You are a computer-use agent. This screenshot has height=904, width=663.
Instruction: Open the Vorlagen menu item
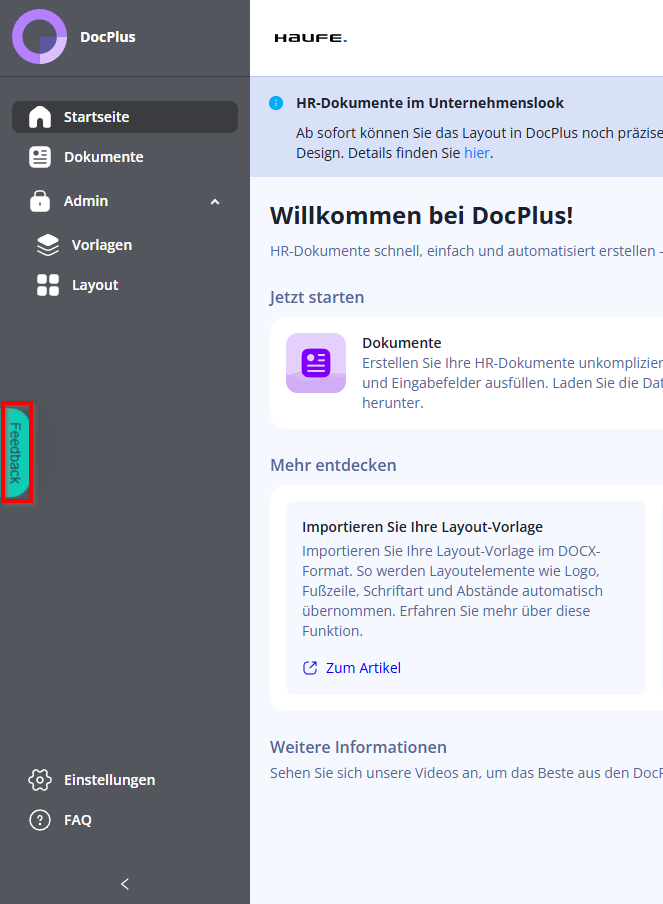pyautogui.click(x=102, y=245)
